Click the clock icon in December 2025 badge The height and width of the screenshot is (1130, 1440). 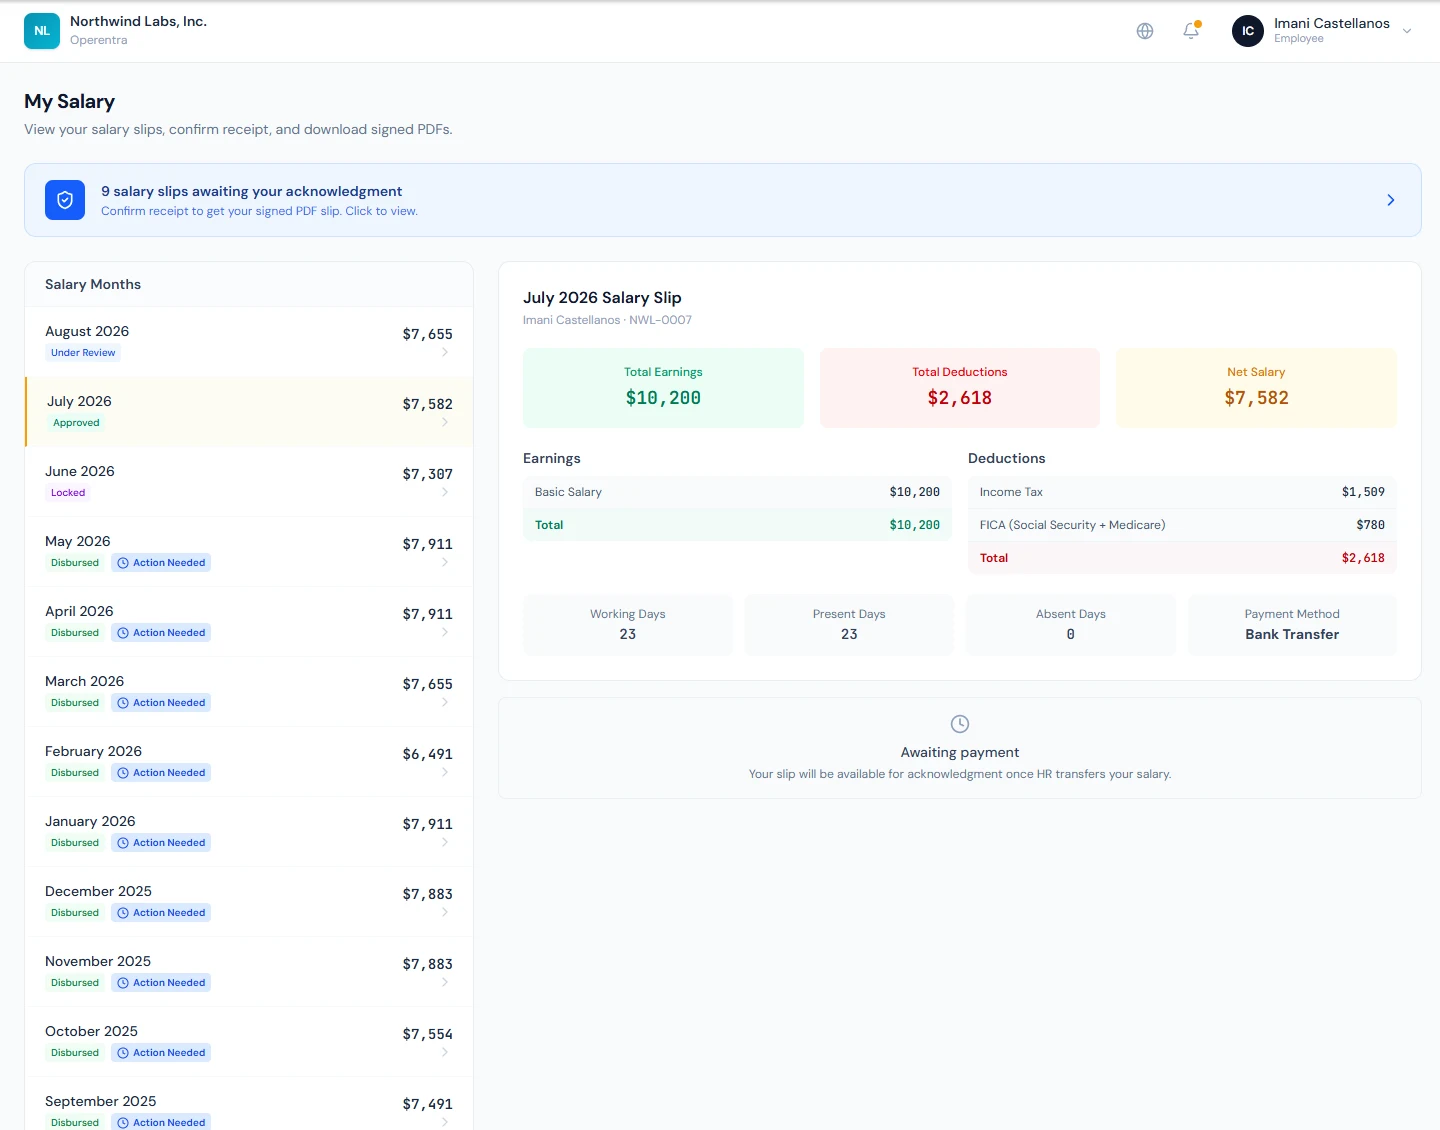[123, 913]
